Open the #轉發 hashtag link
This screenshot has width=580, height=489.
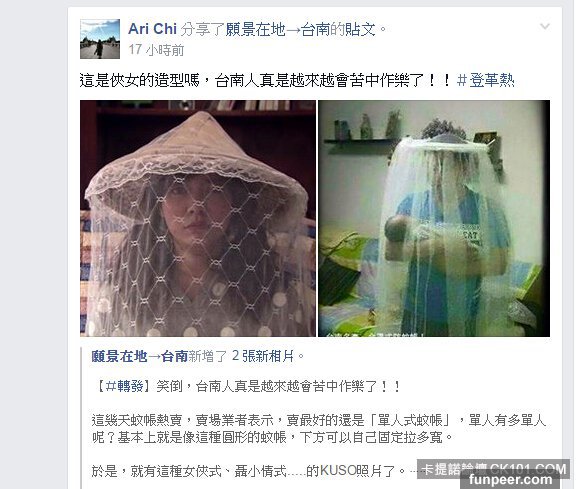click(x=124, y=387)
